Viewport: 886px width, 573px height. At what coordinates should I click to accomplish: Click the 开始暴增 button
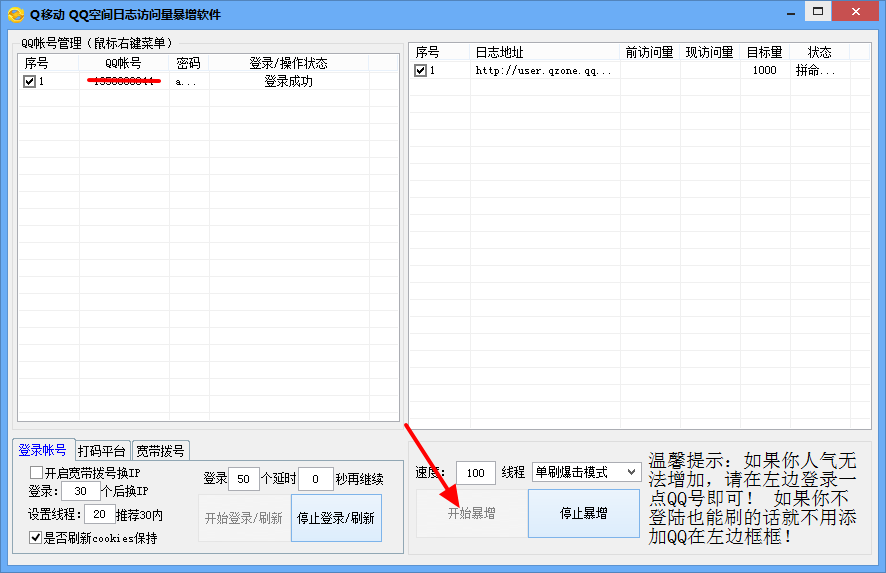472,513
